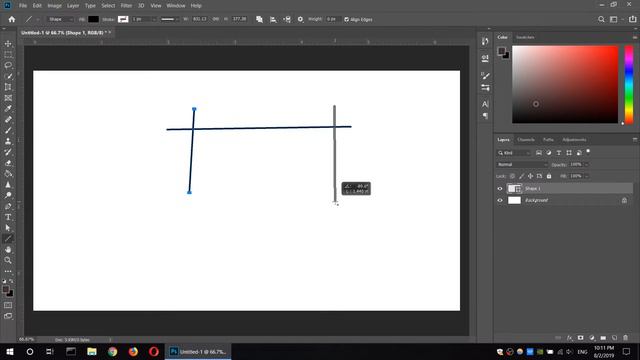Toggle filter for type layers
The height and width of the screenshot is (360, 640).
[559, 153]
